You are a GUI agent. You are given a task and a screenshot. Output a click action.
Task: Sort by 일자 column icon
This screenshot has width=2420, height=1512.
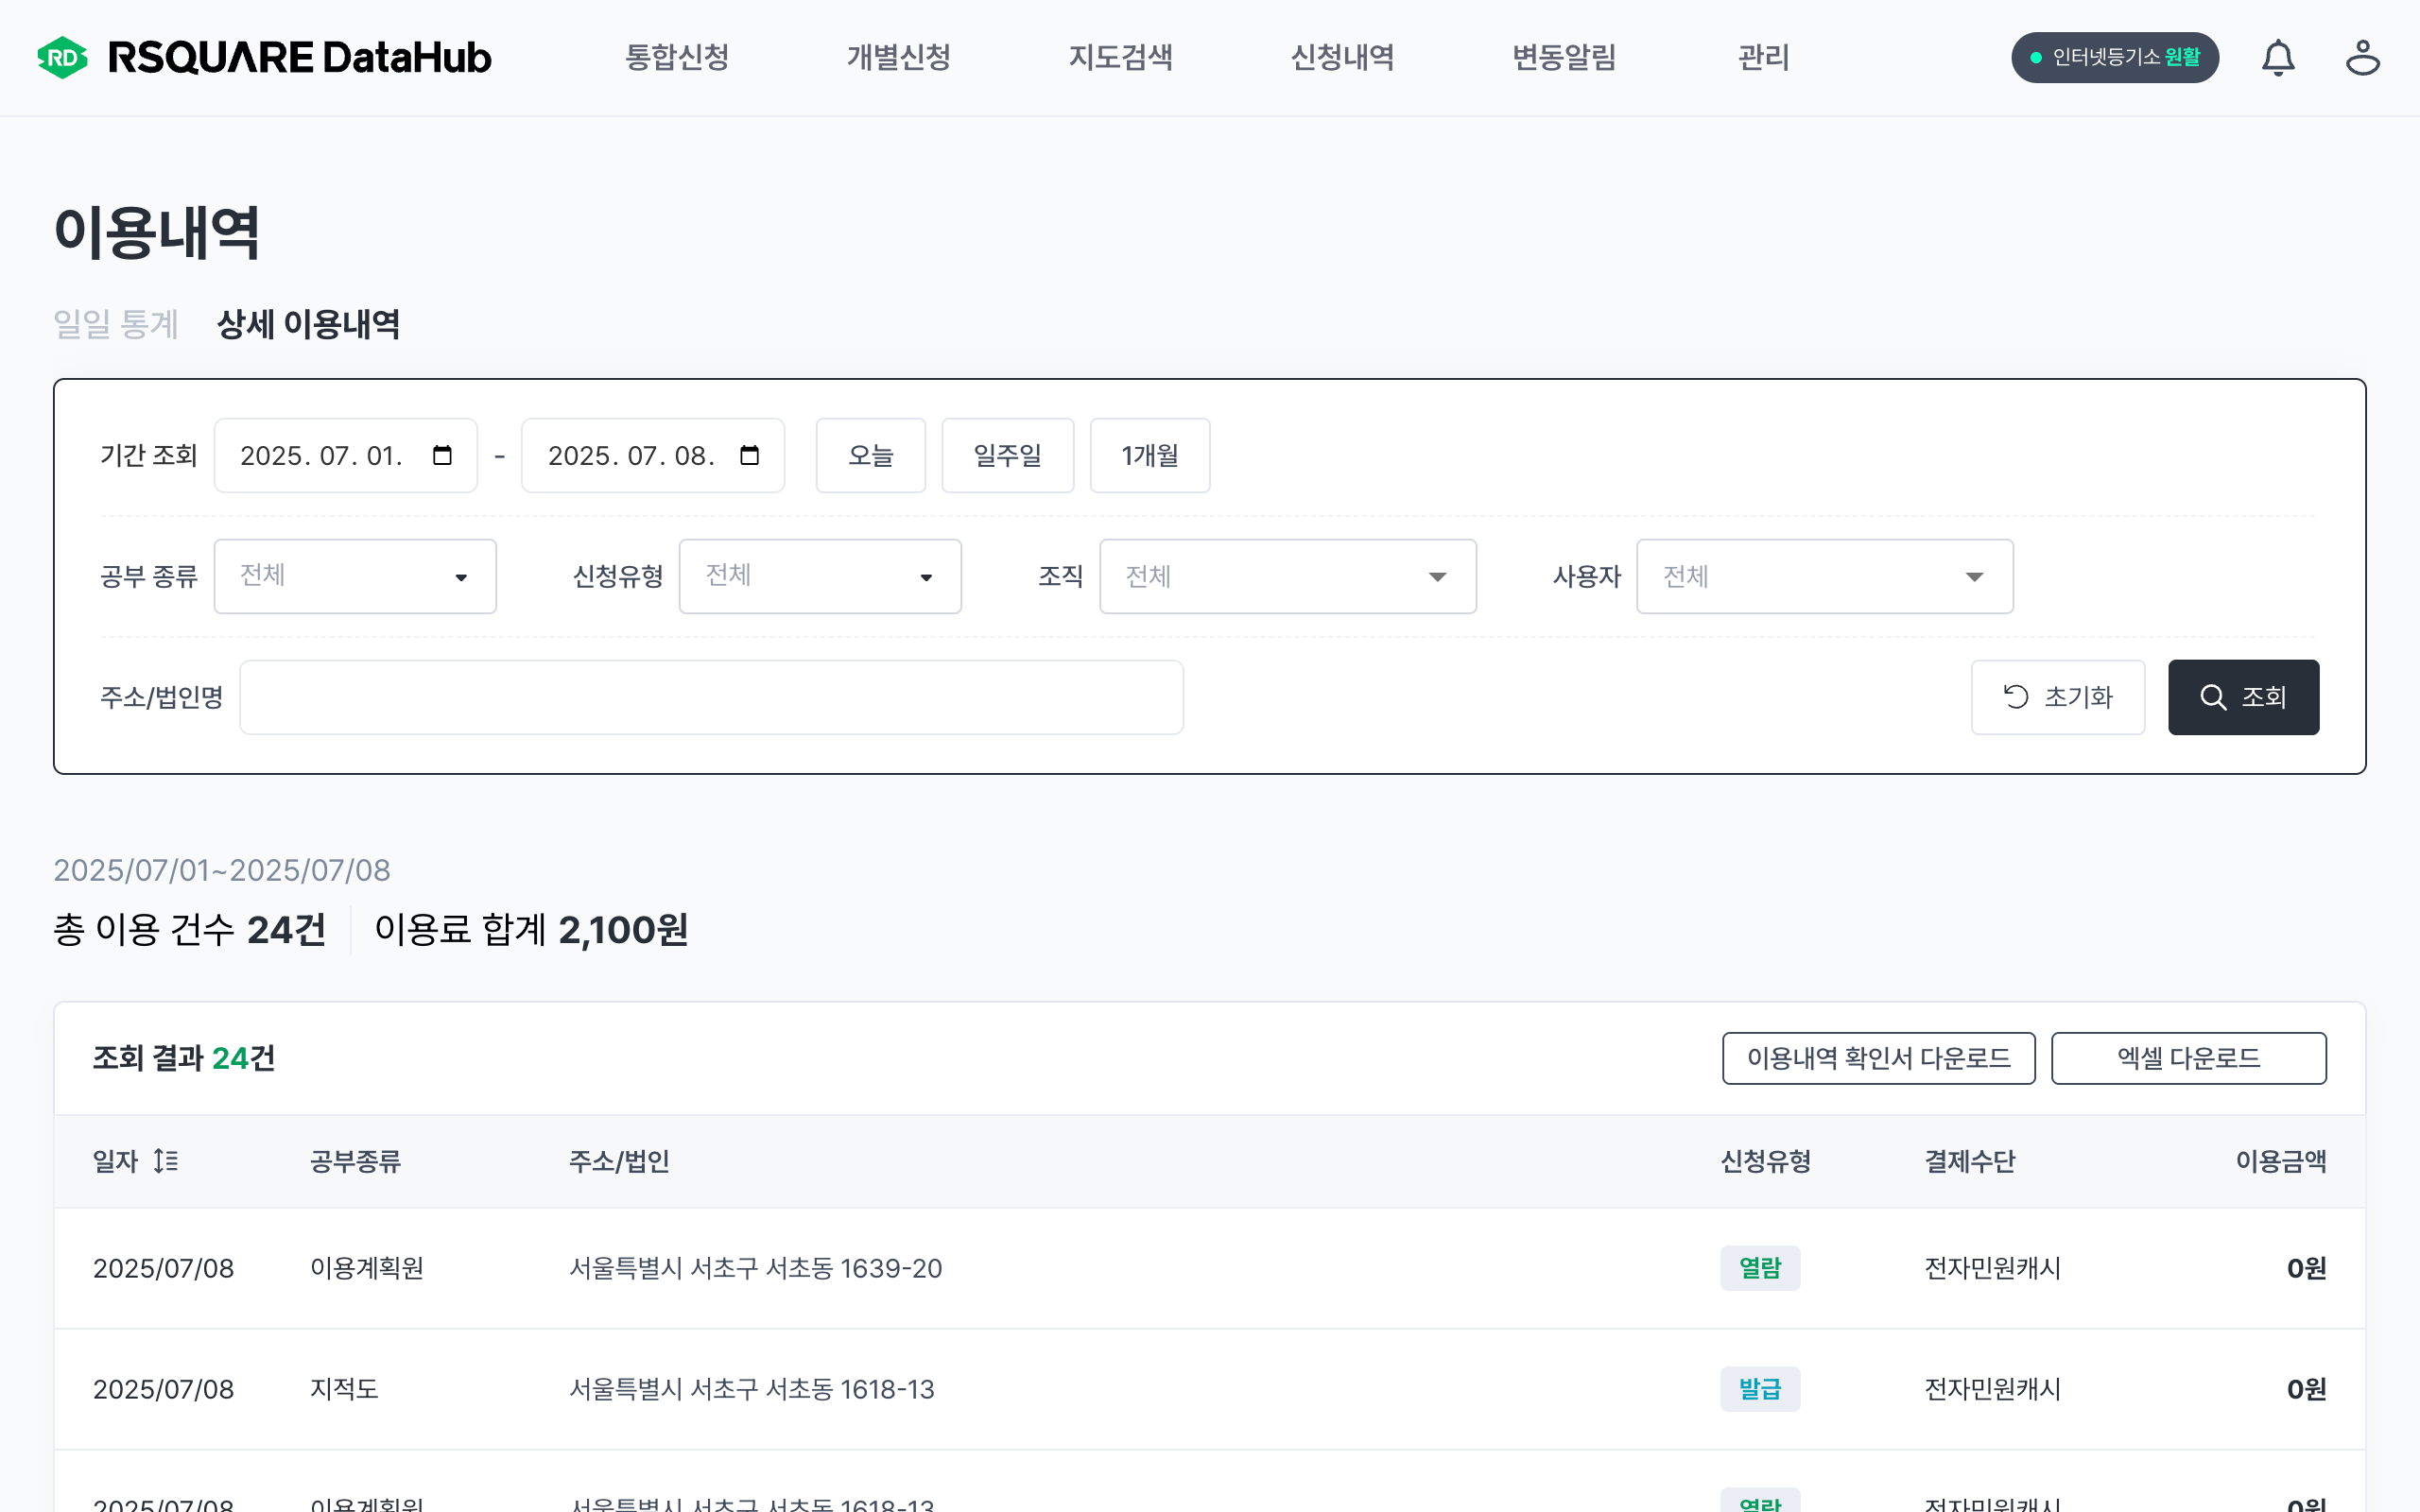(166, 1161)
